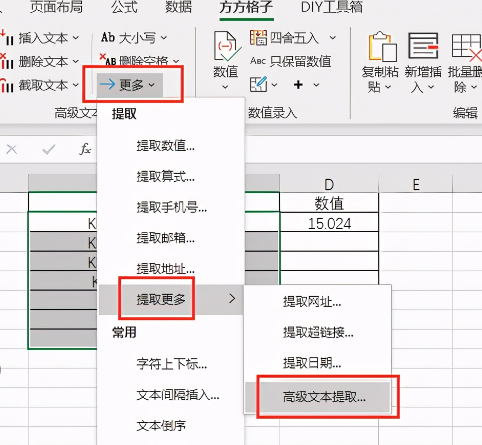Choose 提取手机号... menu item
The height and width of the screenshot is (445, 482).
pyautogui.click(x=171, y=207)
